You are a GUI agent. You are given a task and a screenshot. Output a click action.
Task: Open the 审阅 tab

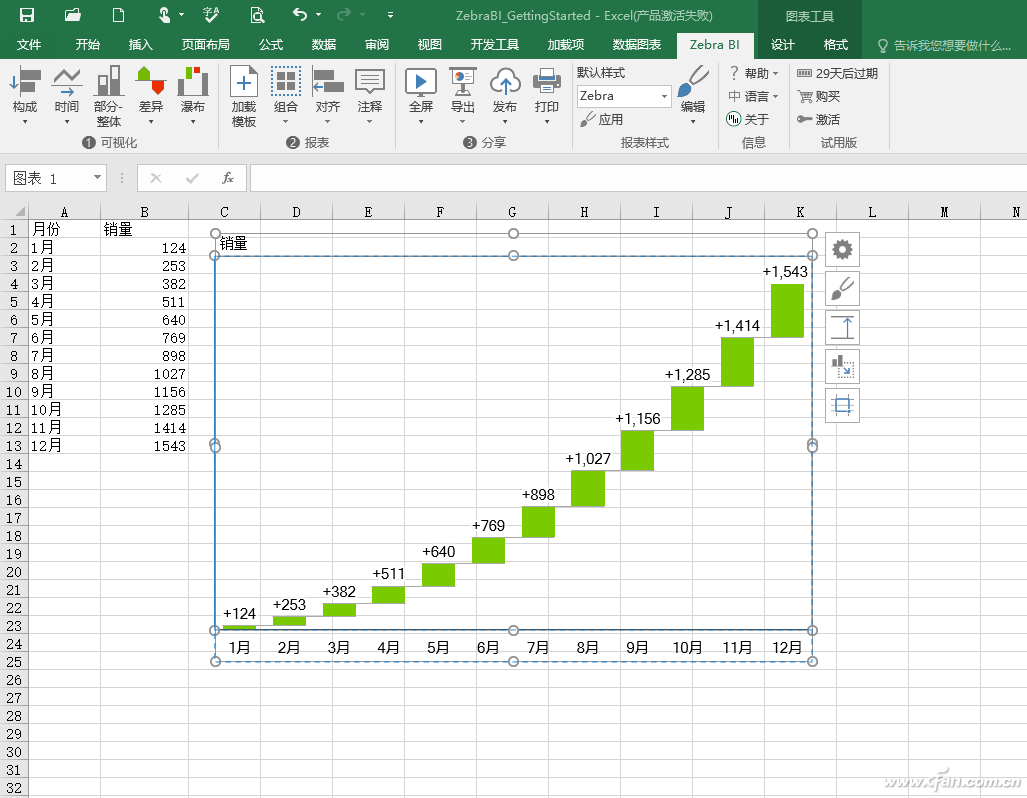(x=377, y=45)
